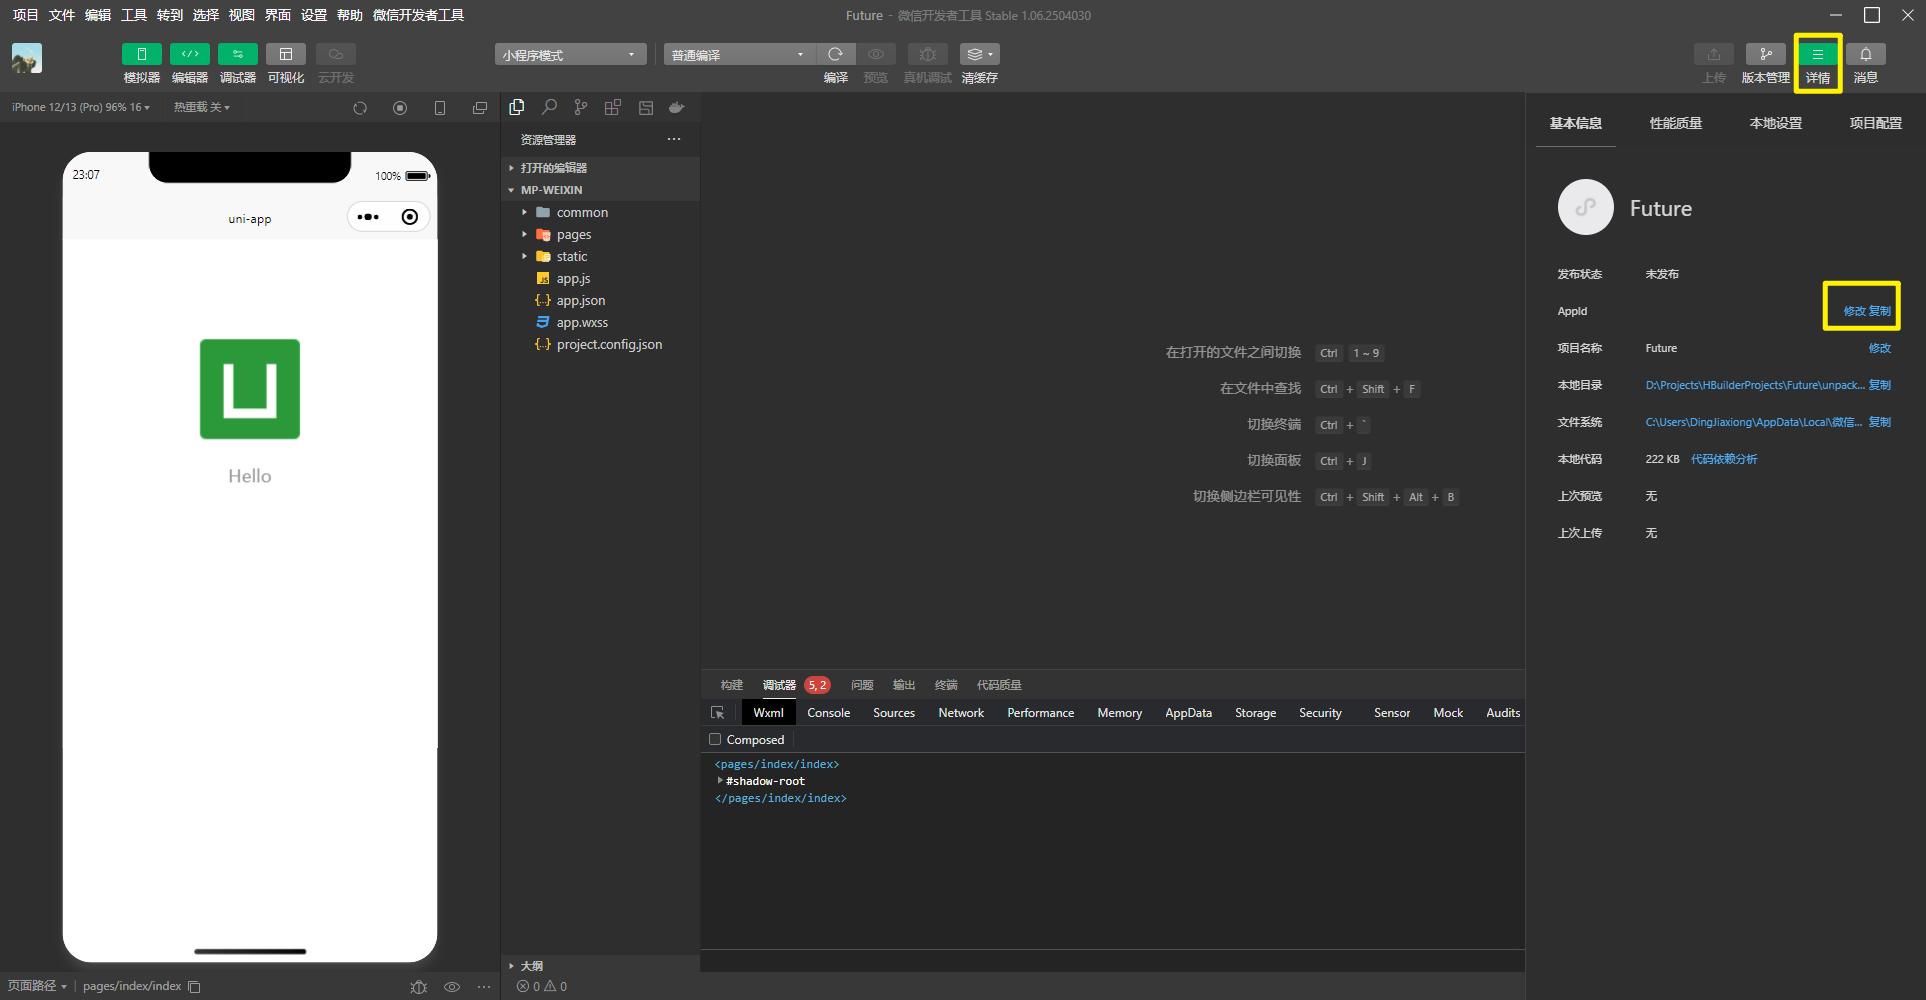This screenshot has width=1926, height=1000.
Task: Open the 清缓存 clear cache dropdown
Action: (x=979, y=54)
